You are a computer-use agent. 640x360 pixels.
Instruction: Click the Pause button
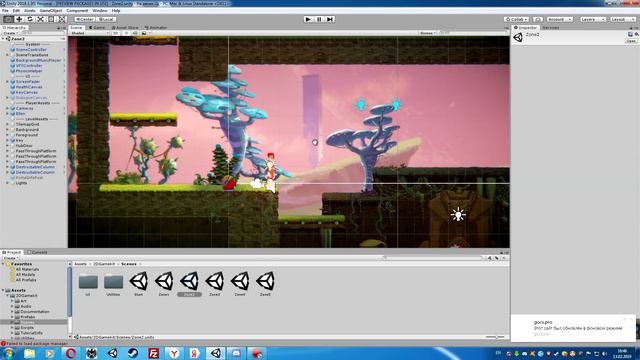coord(319,19)
